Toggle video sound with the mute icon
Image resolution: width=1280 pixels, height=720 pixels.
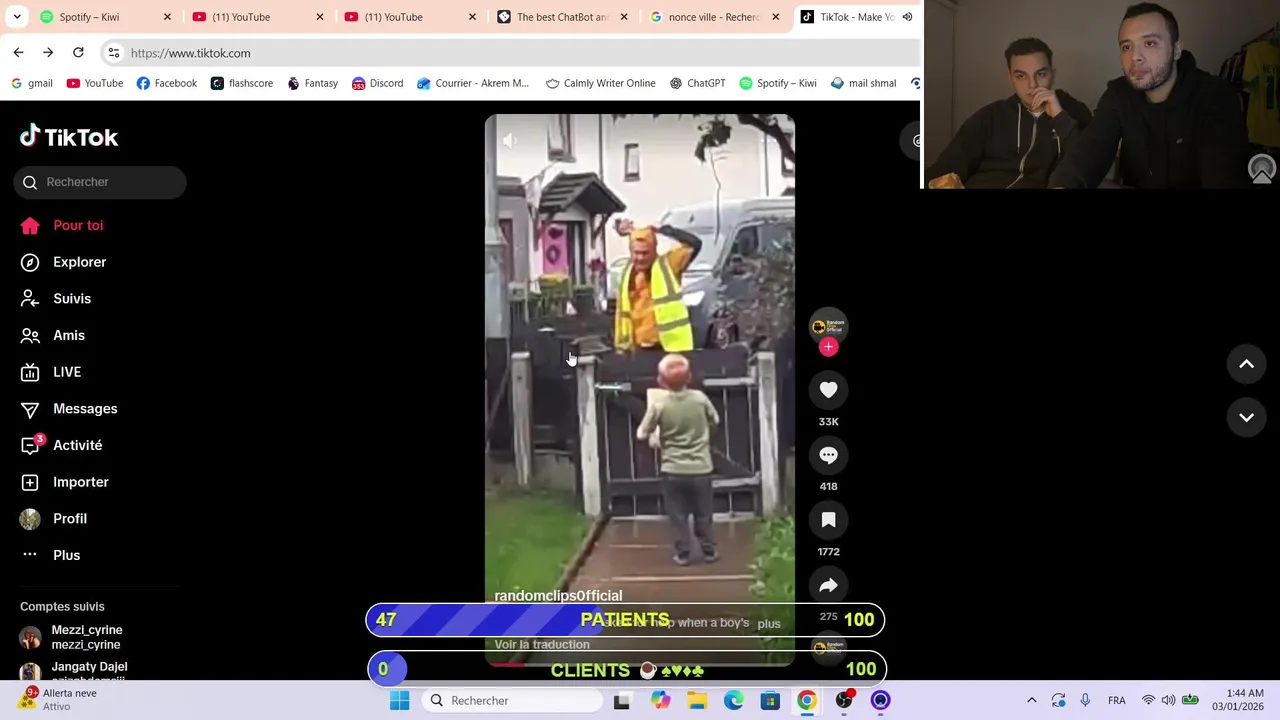coord(510,141)
